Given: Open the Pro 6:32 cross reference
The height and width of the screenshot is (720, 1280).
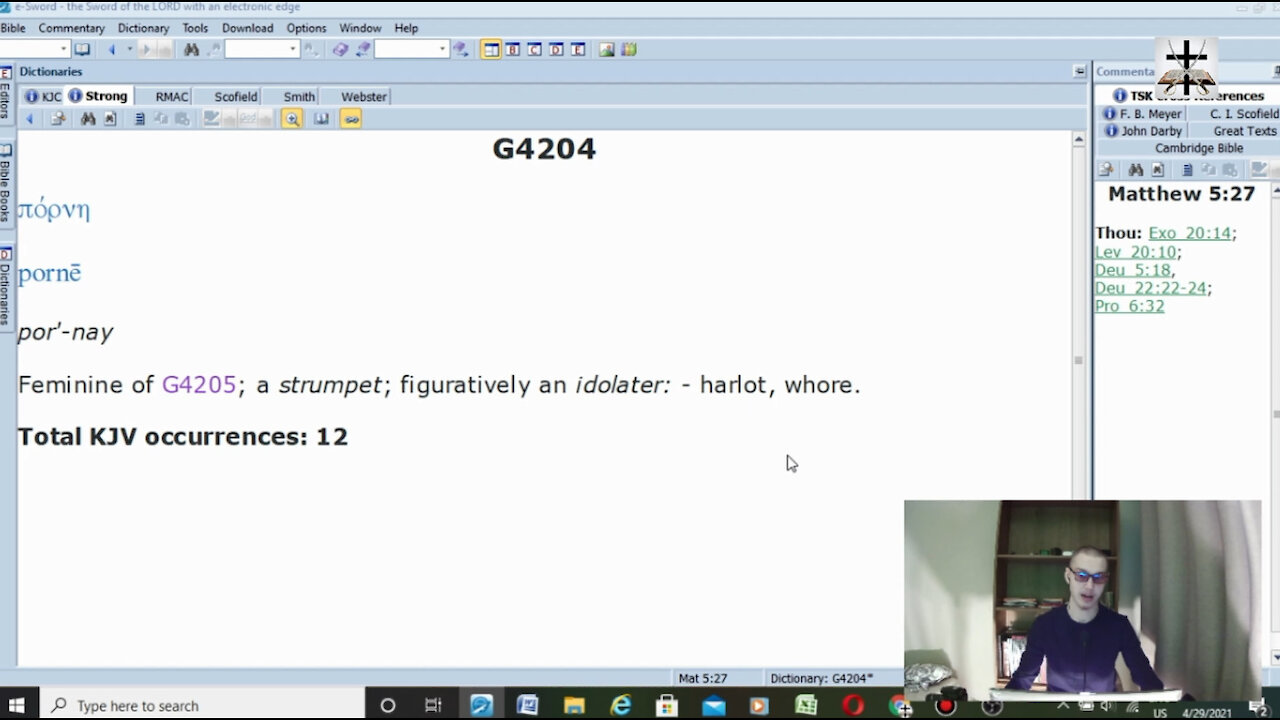Looking at the screenshot, I should (1129, 306).
